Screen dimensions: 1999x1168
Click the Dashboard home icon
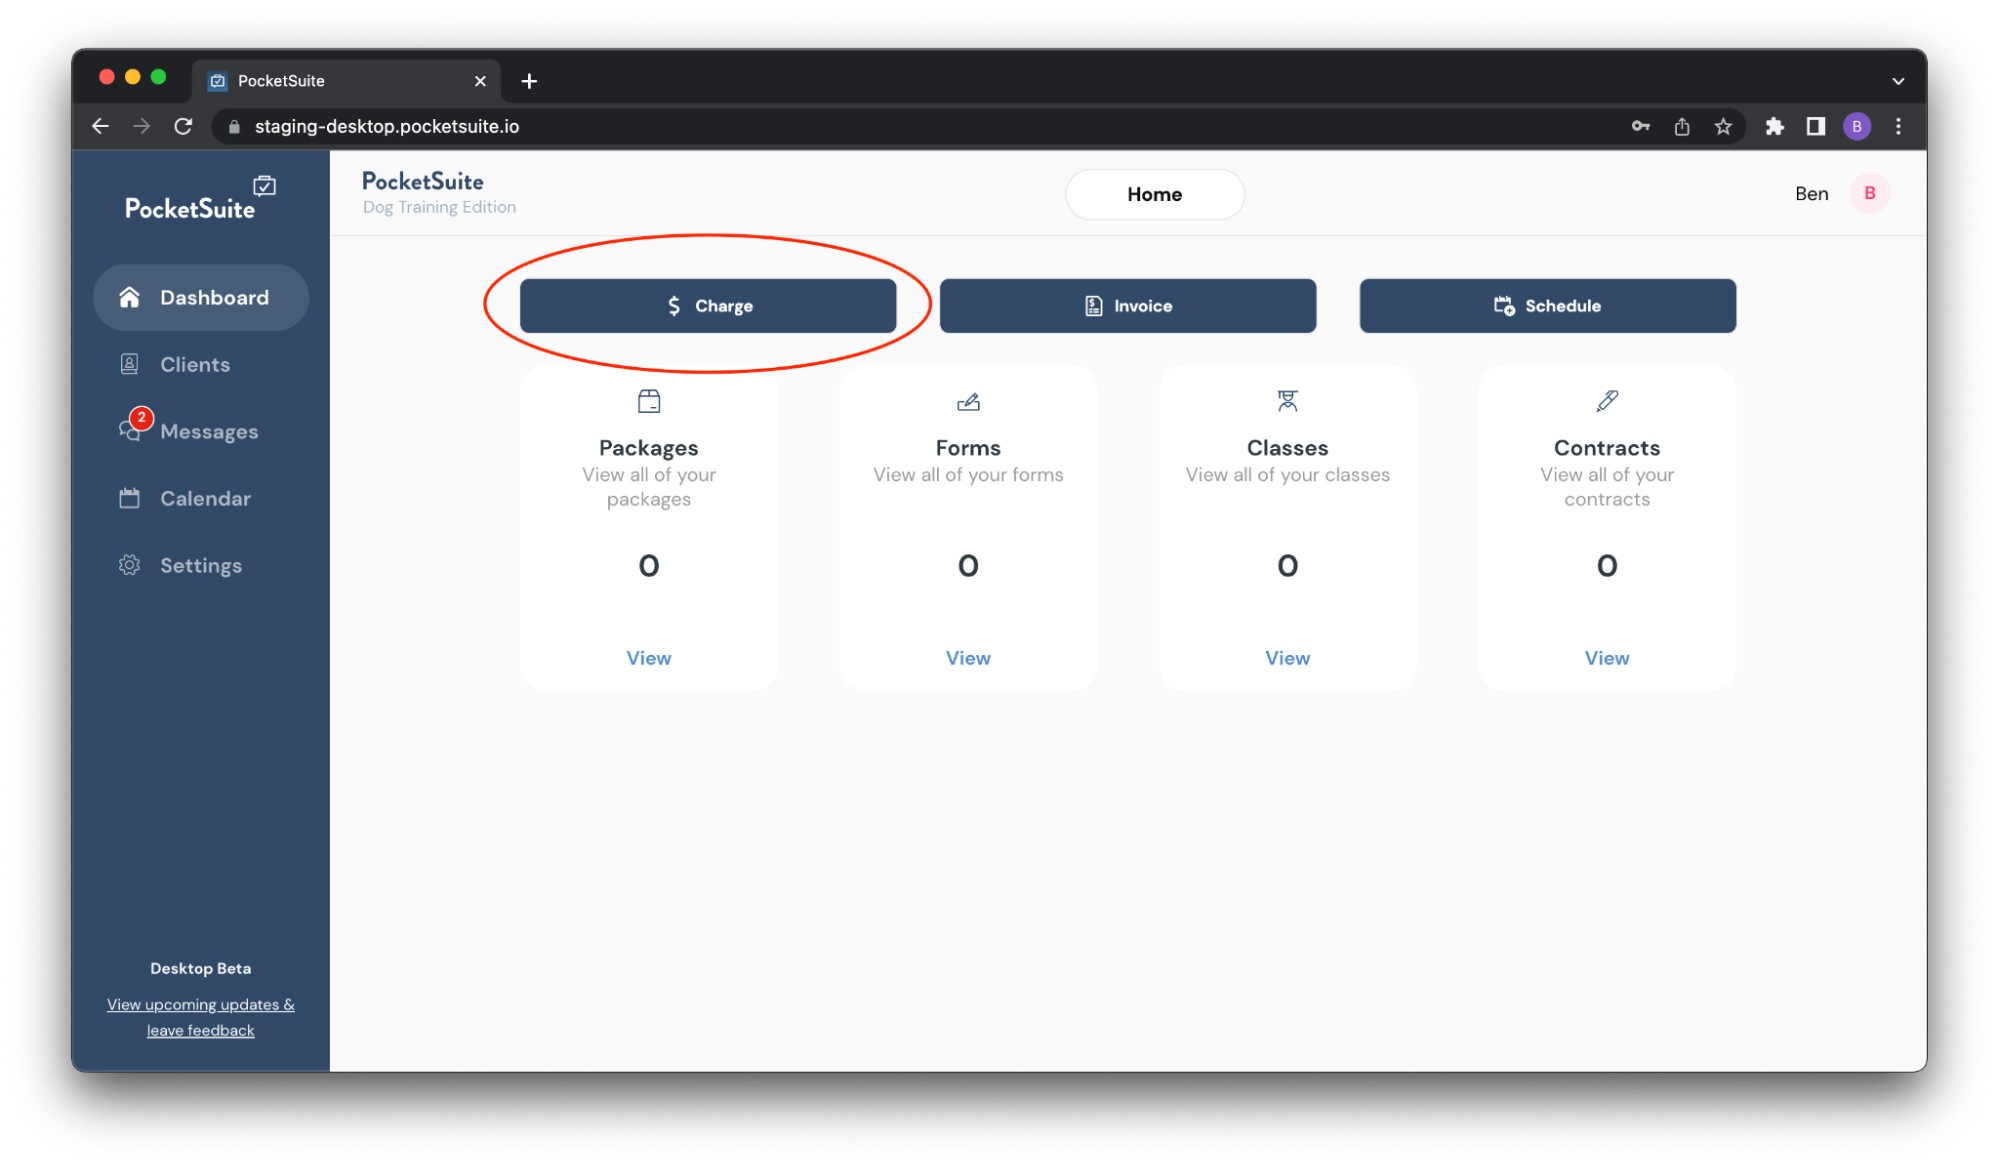pos(129,297)
